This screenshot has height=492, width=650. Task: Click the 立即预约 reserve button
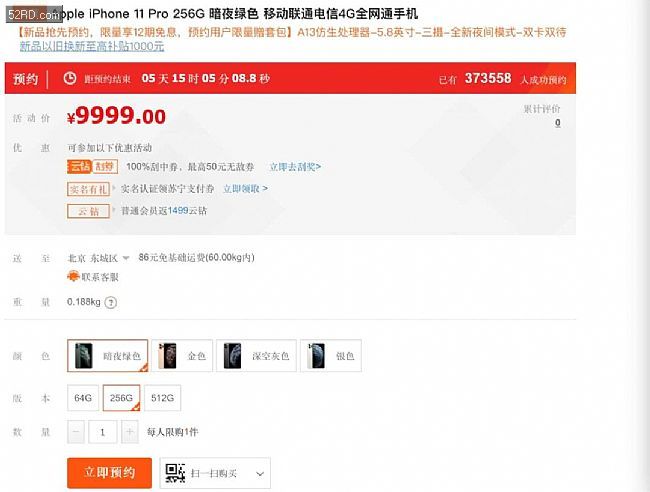point(109,473)
